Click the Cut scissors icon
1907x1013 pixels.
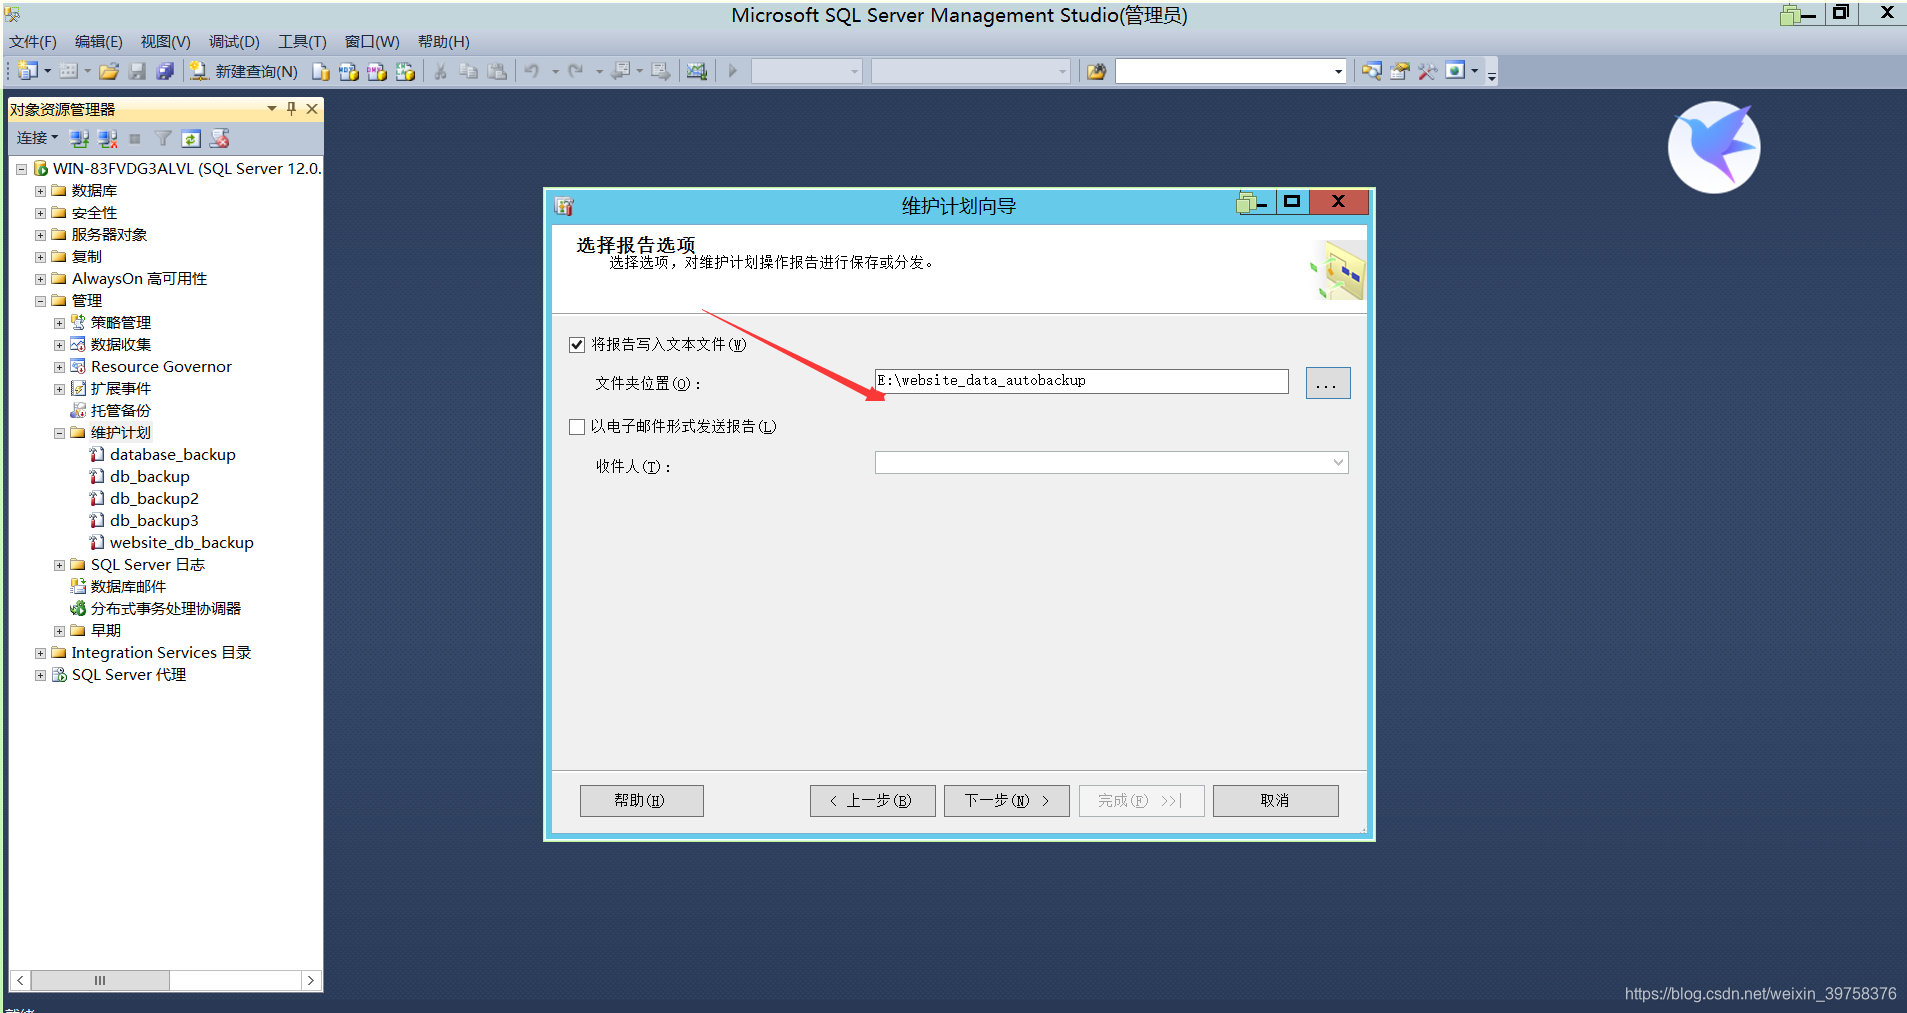click(x=440, y=71)
